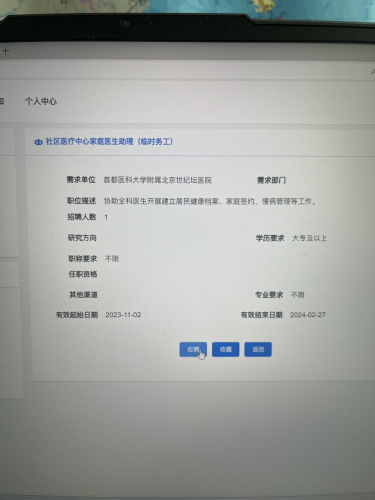The height and width of the screenshot is (500, 375).
Task: Click the start date 2023-11-02
Action: tap(123, 315)
